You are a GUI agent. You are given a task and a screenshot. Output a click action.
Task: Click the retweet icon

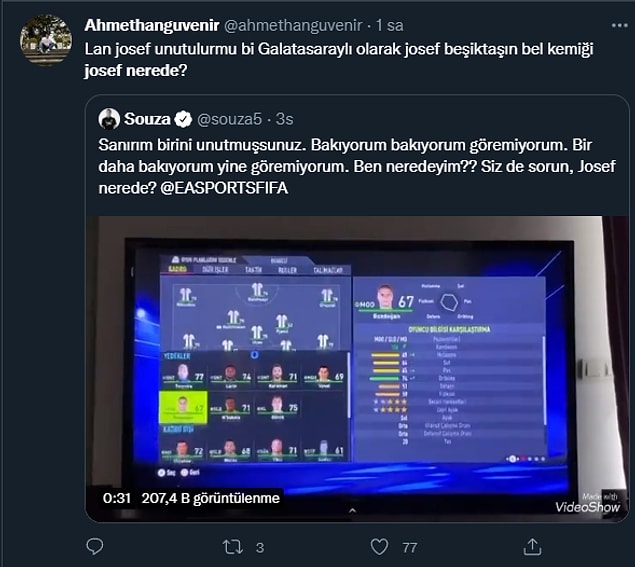233,547
